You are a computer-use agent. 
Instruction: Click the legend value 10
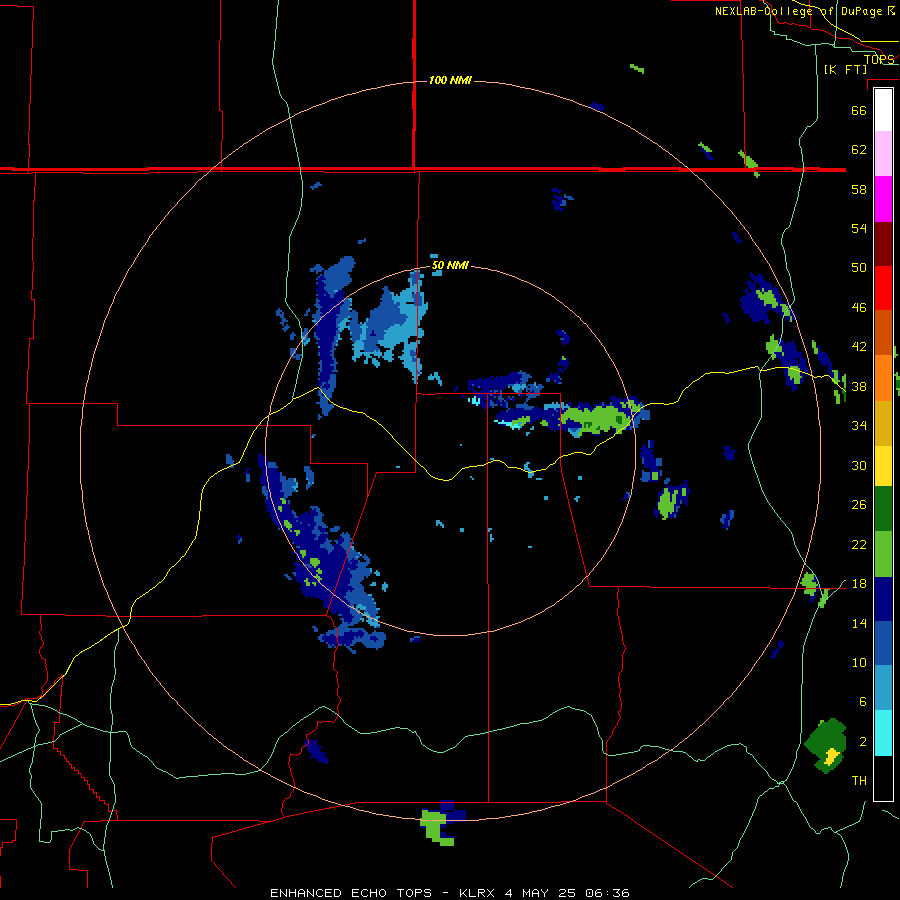tap(859, 662)
